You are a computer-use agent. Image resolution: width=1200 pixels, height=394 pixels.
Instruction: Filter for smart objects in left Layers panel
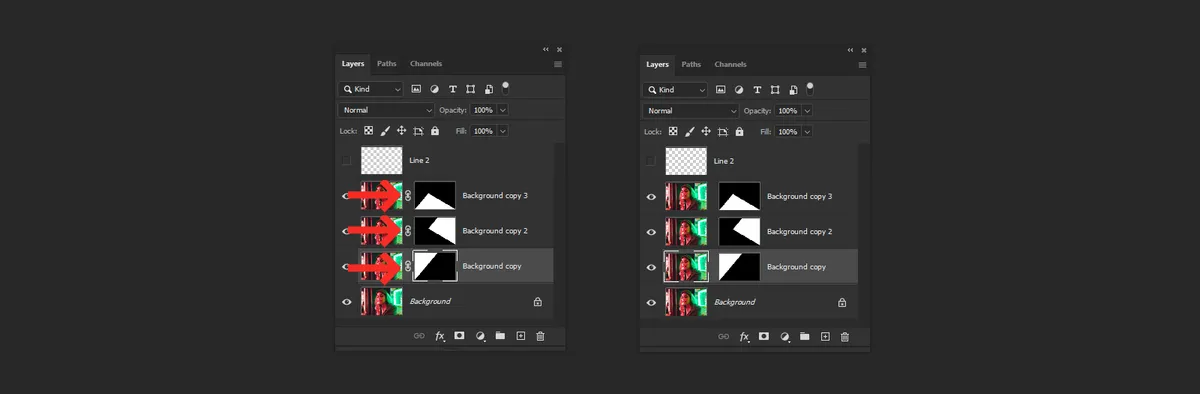tap(489, 89)
